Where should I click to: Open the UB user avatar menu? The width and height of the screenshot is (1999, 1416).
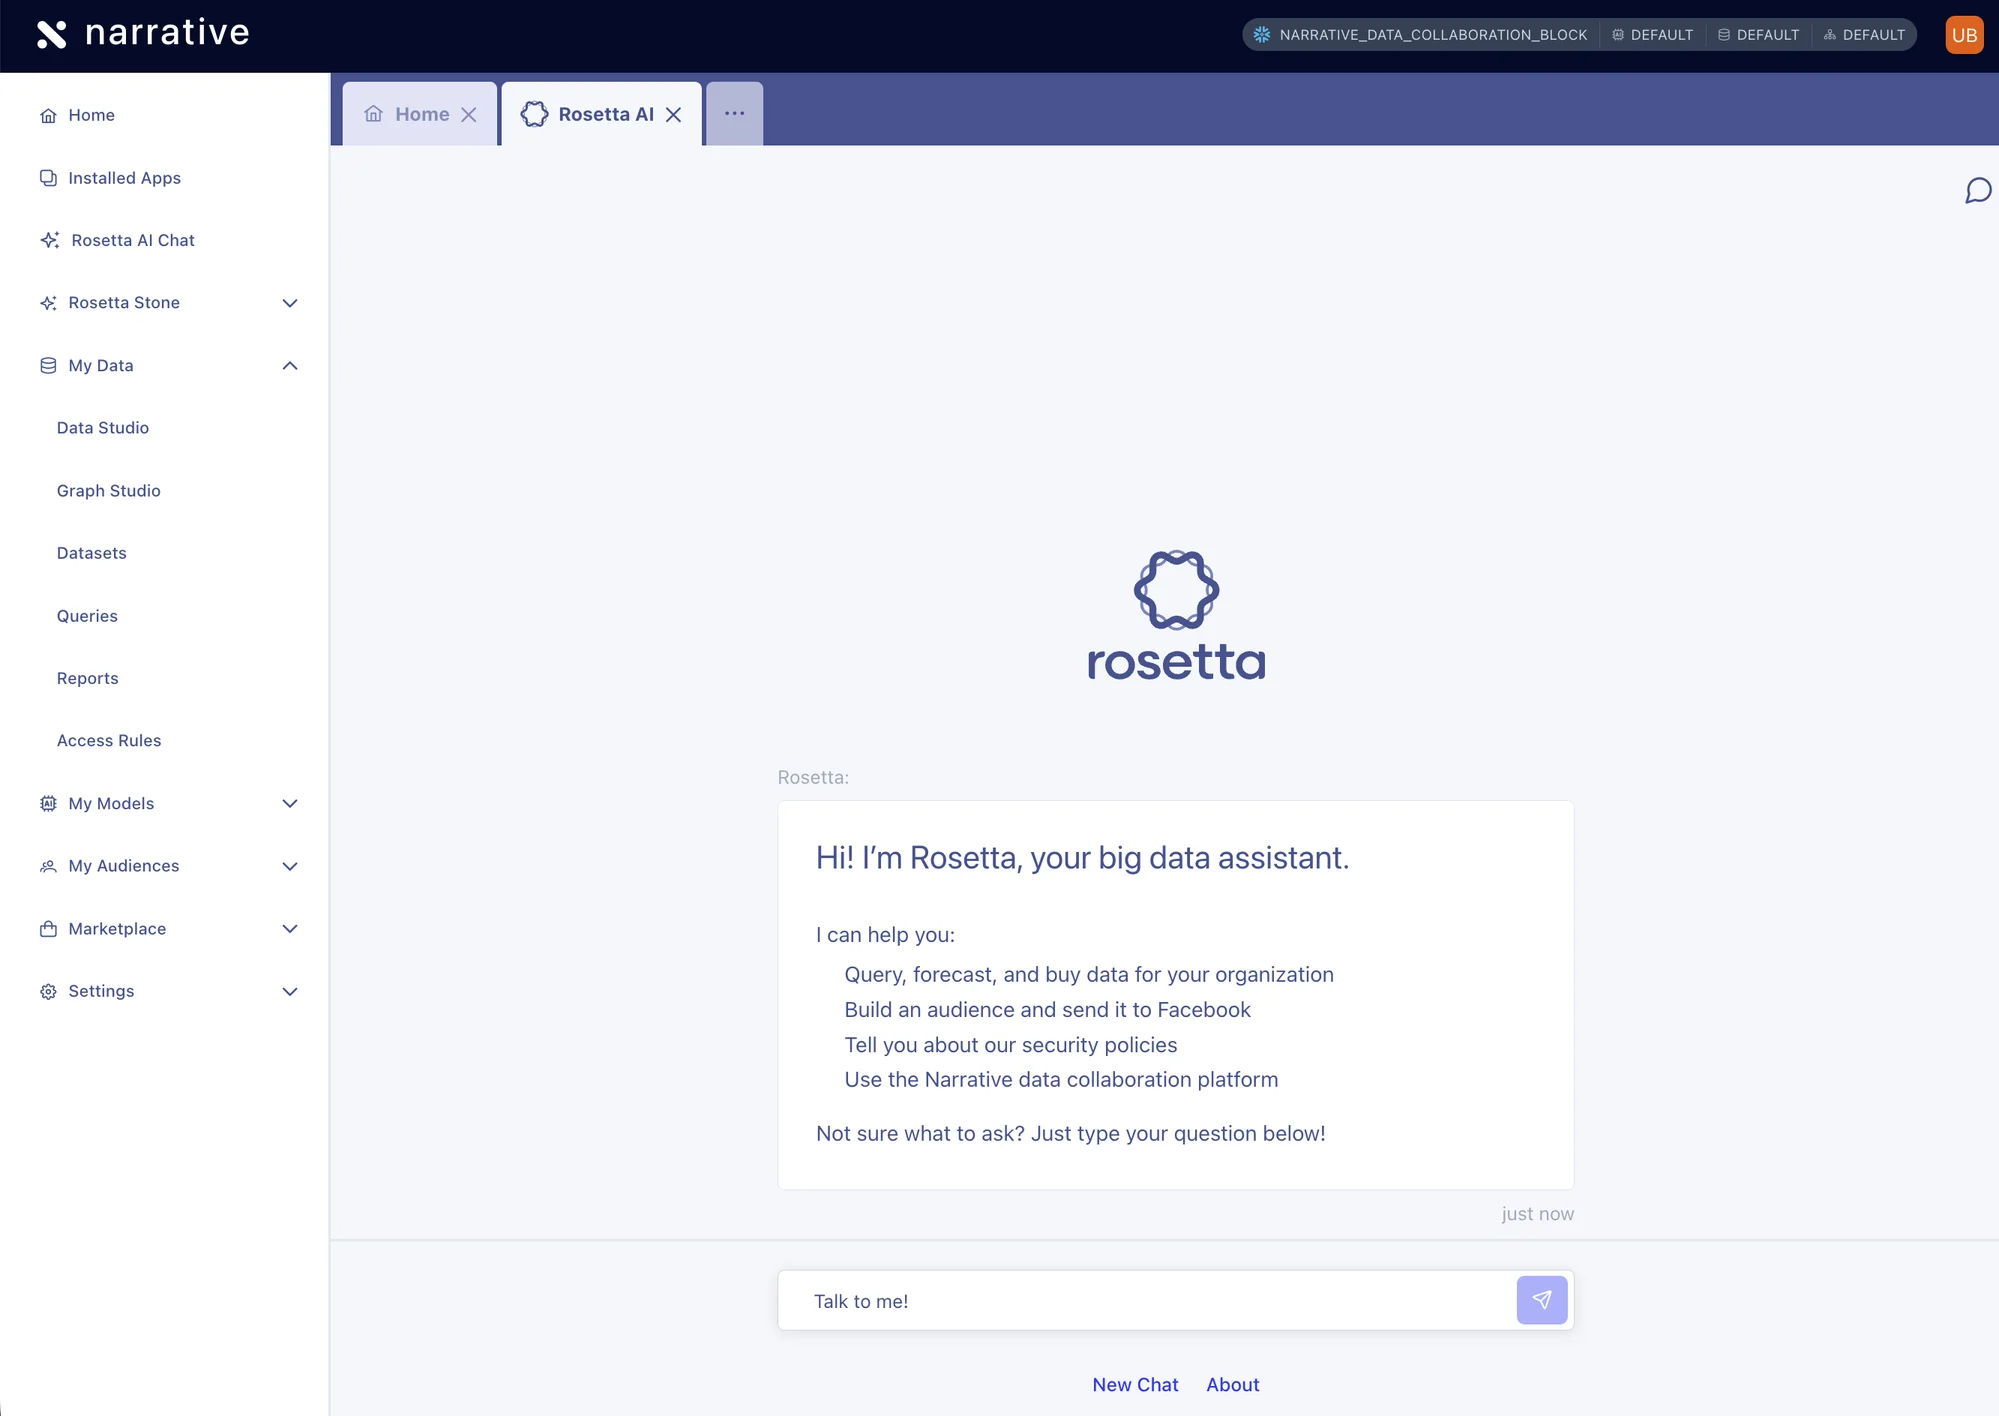coord(1964,35)
